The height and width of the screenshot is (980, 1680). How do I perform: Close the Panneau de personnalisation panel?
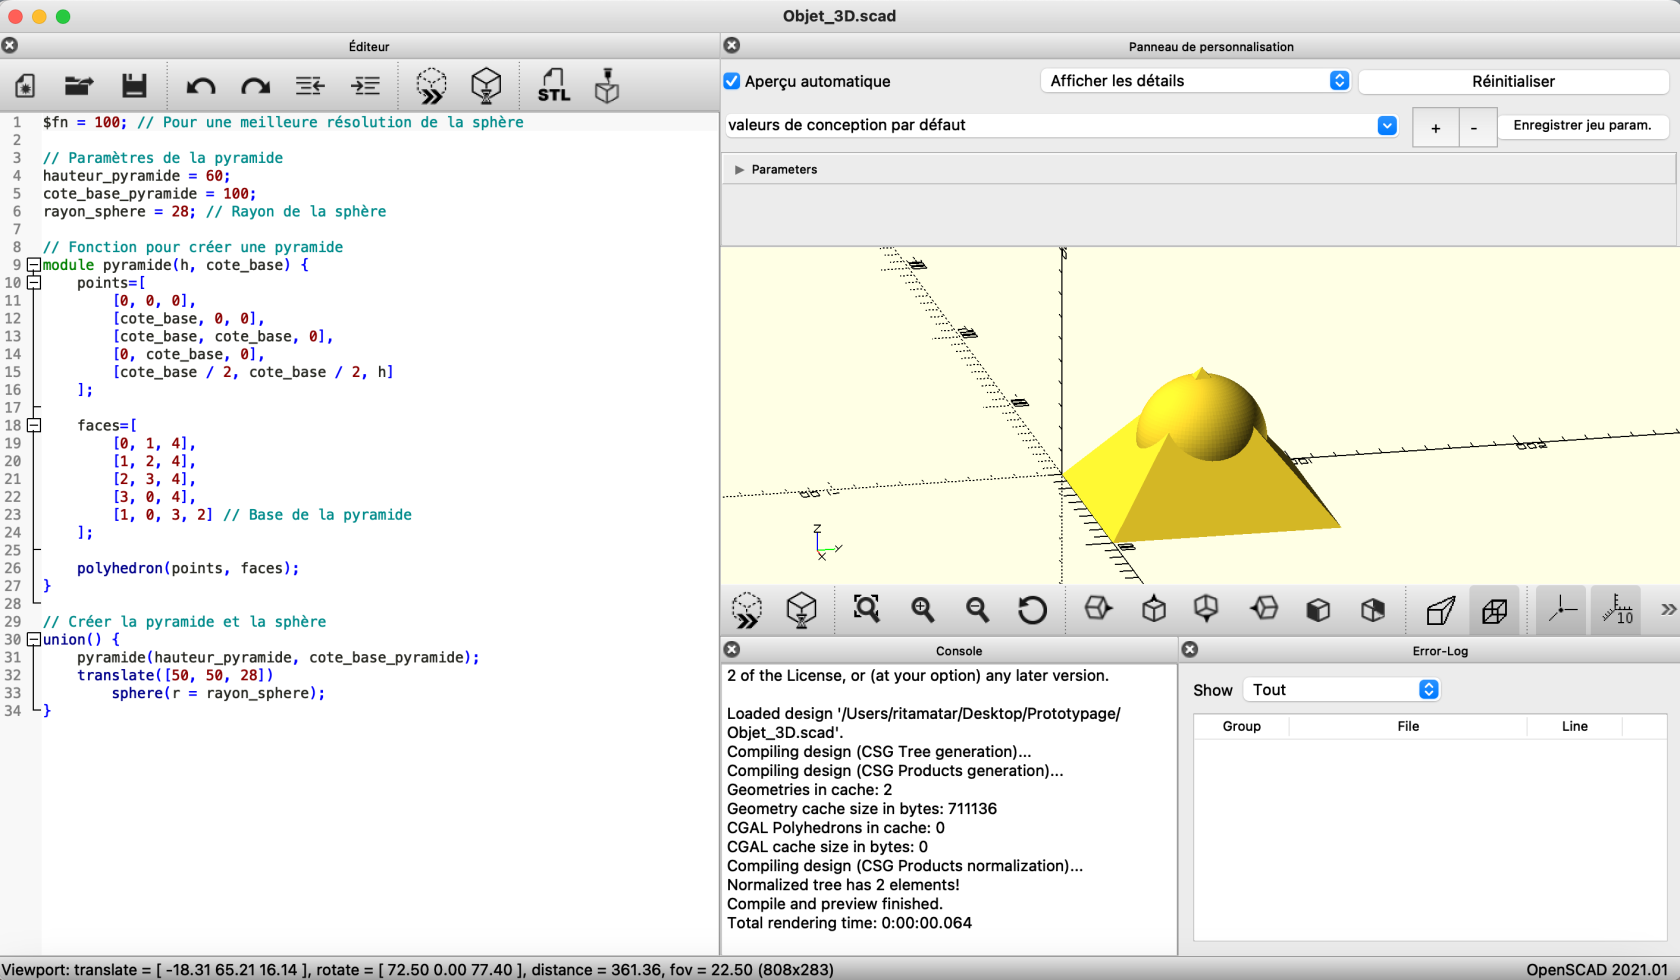732,45
